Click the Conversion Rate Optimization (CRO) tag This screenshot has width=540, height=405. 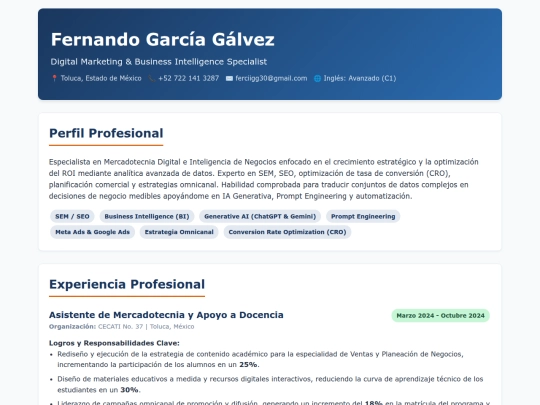pos(288,232)
